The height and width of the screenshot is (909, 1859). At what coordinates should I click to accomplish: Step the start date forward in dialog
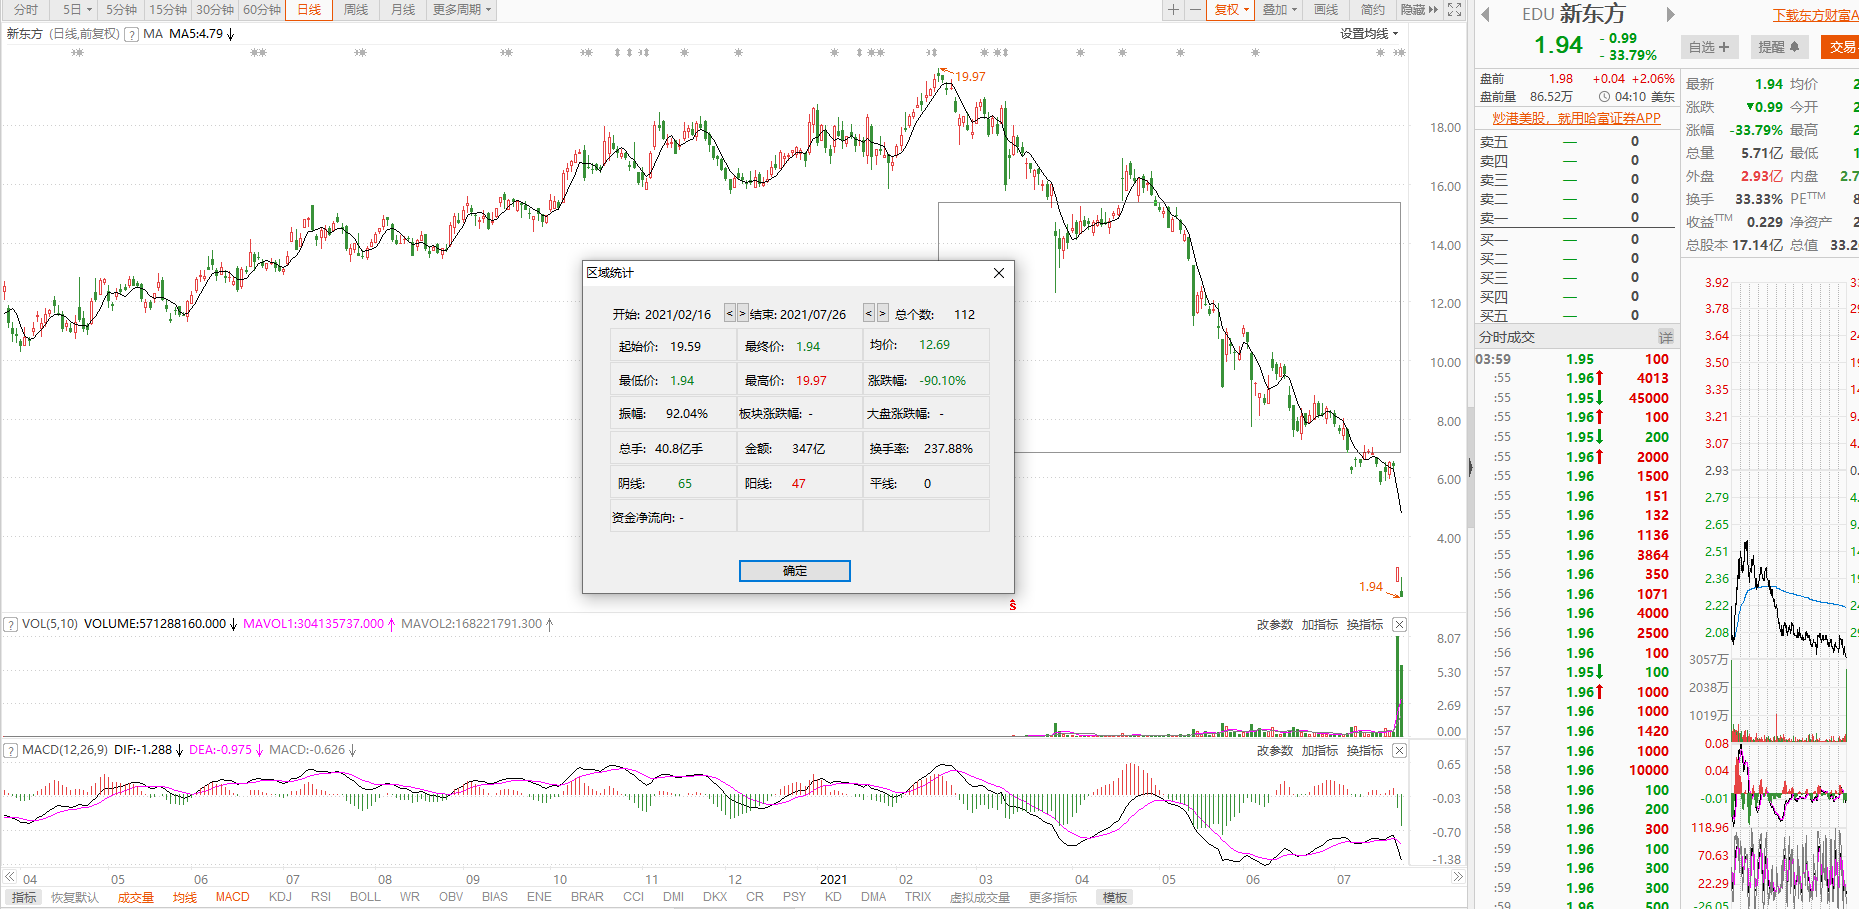[x=742, y=313]
